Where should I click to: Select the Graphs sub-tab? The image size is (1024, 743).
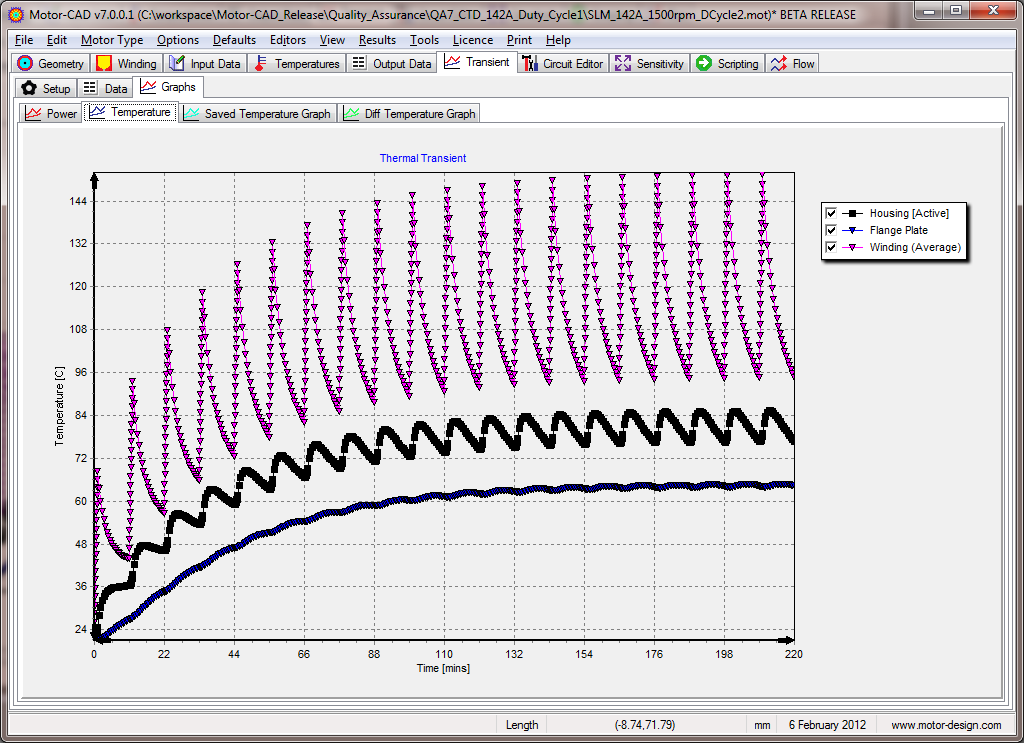click(x=168, y=87)
